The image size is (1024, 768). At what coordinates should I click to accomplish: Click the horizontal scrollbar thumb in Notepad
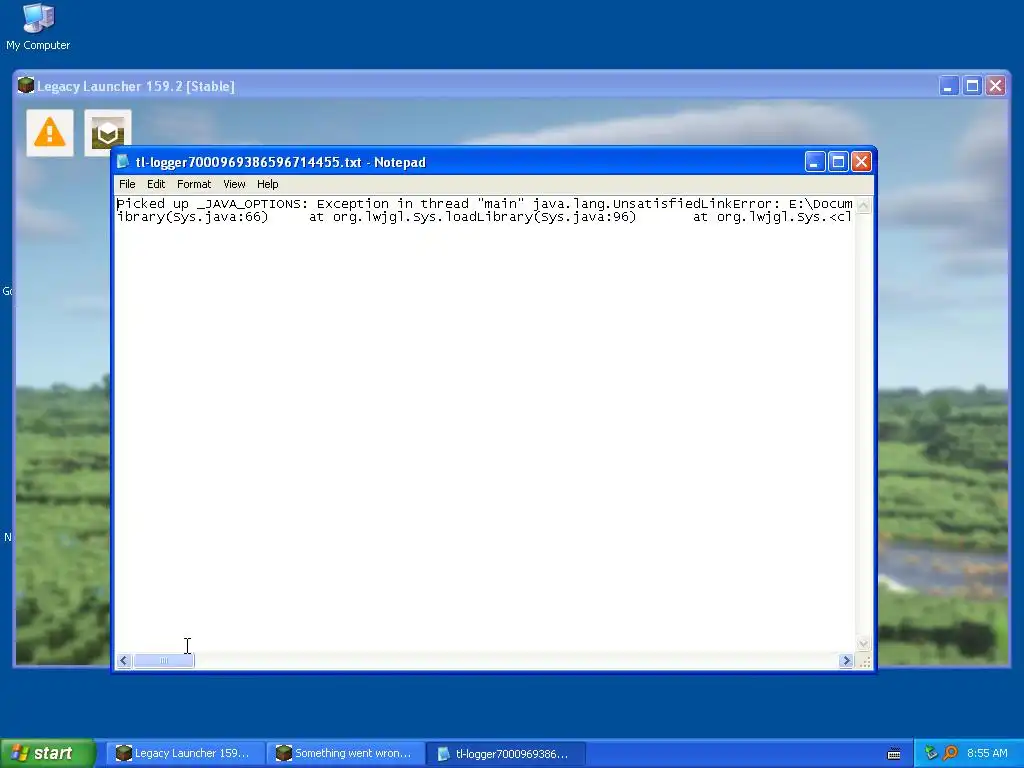click(x=163, y=661)
